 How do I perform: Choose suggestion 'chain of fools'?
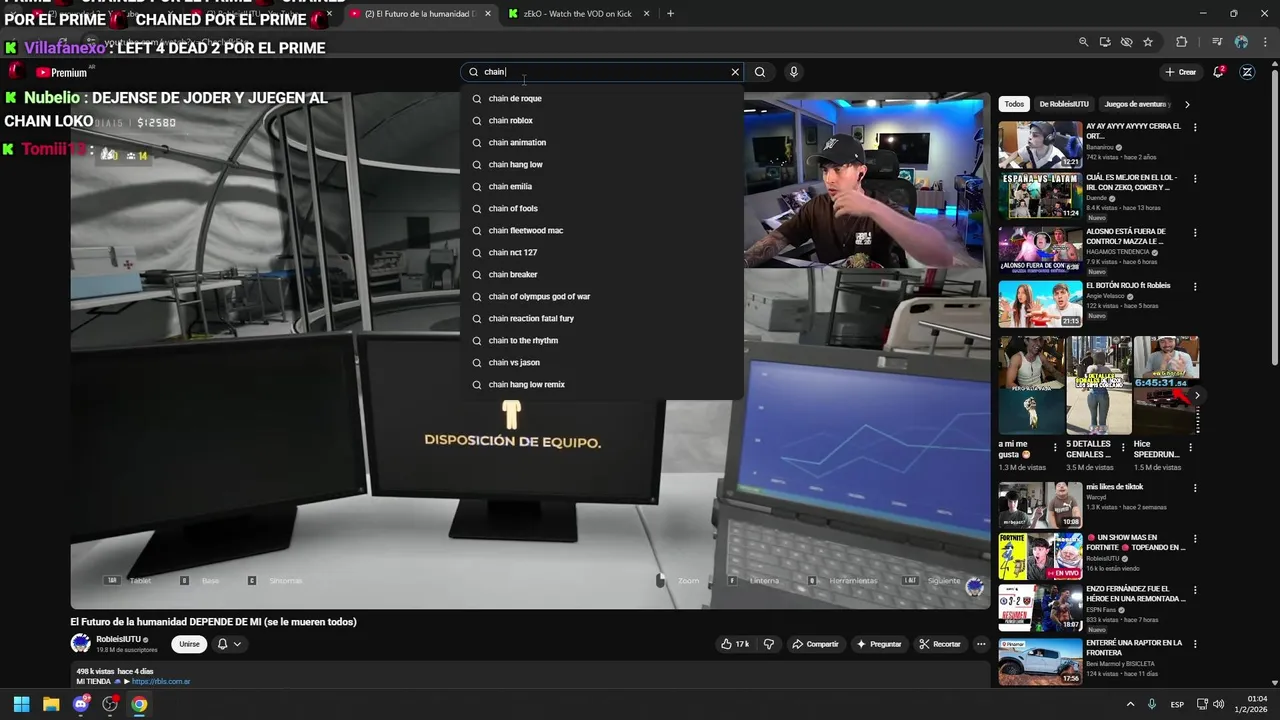click(601, 208)
